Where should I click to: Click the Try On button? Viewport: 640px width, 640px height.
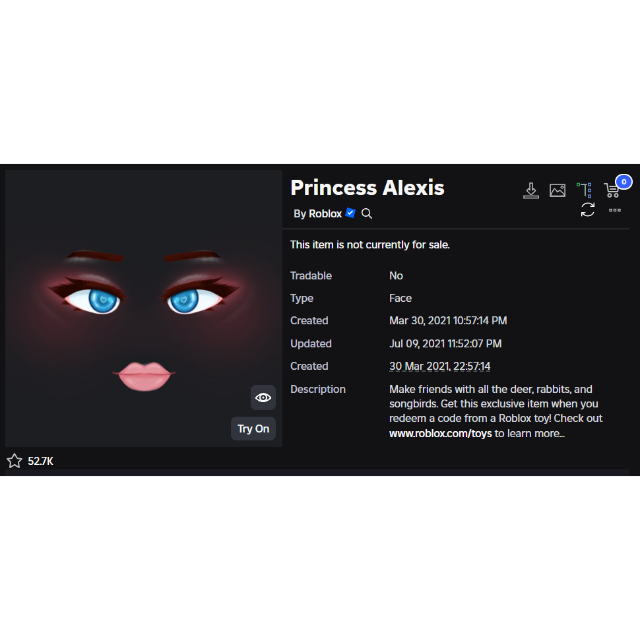[x=253, y=429]
